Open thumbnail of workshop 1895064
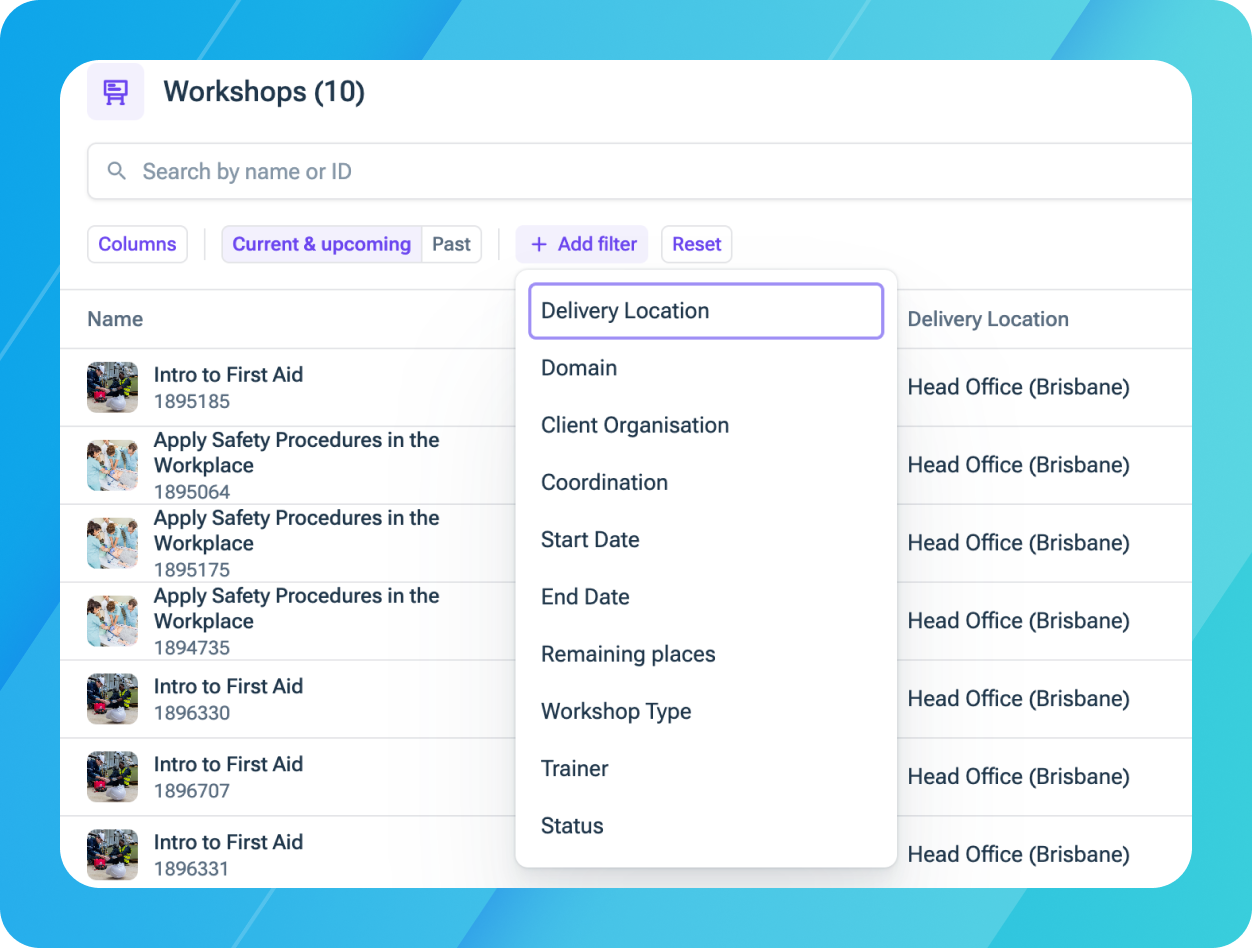Image resolution: width=1252 pixels, height=948 pixels. click(x=112, y=466)
